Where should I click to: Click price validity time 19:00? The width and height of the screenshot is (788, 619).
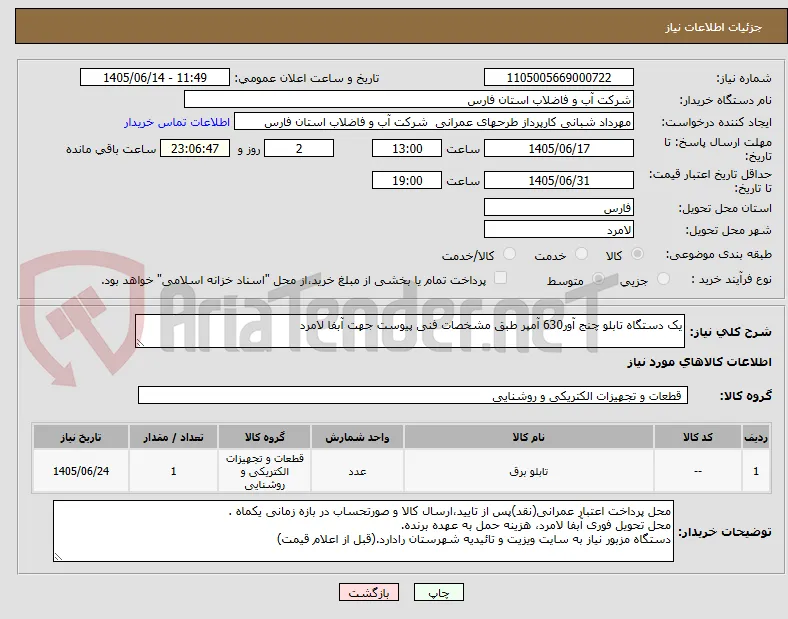coord(407,180)
